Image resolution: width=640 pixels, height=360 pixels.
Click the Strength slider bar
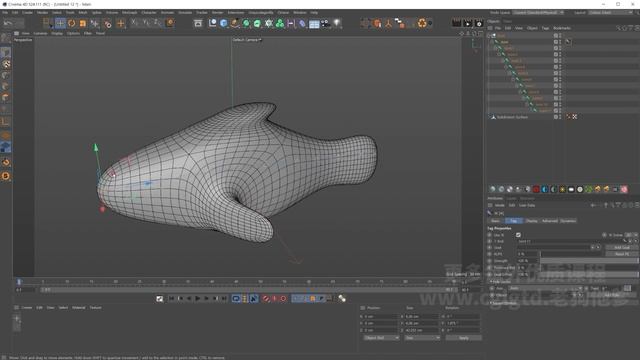click(x=589, y=261)
